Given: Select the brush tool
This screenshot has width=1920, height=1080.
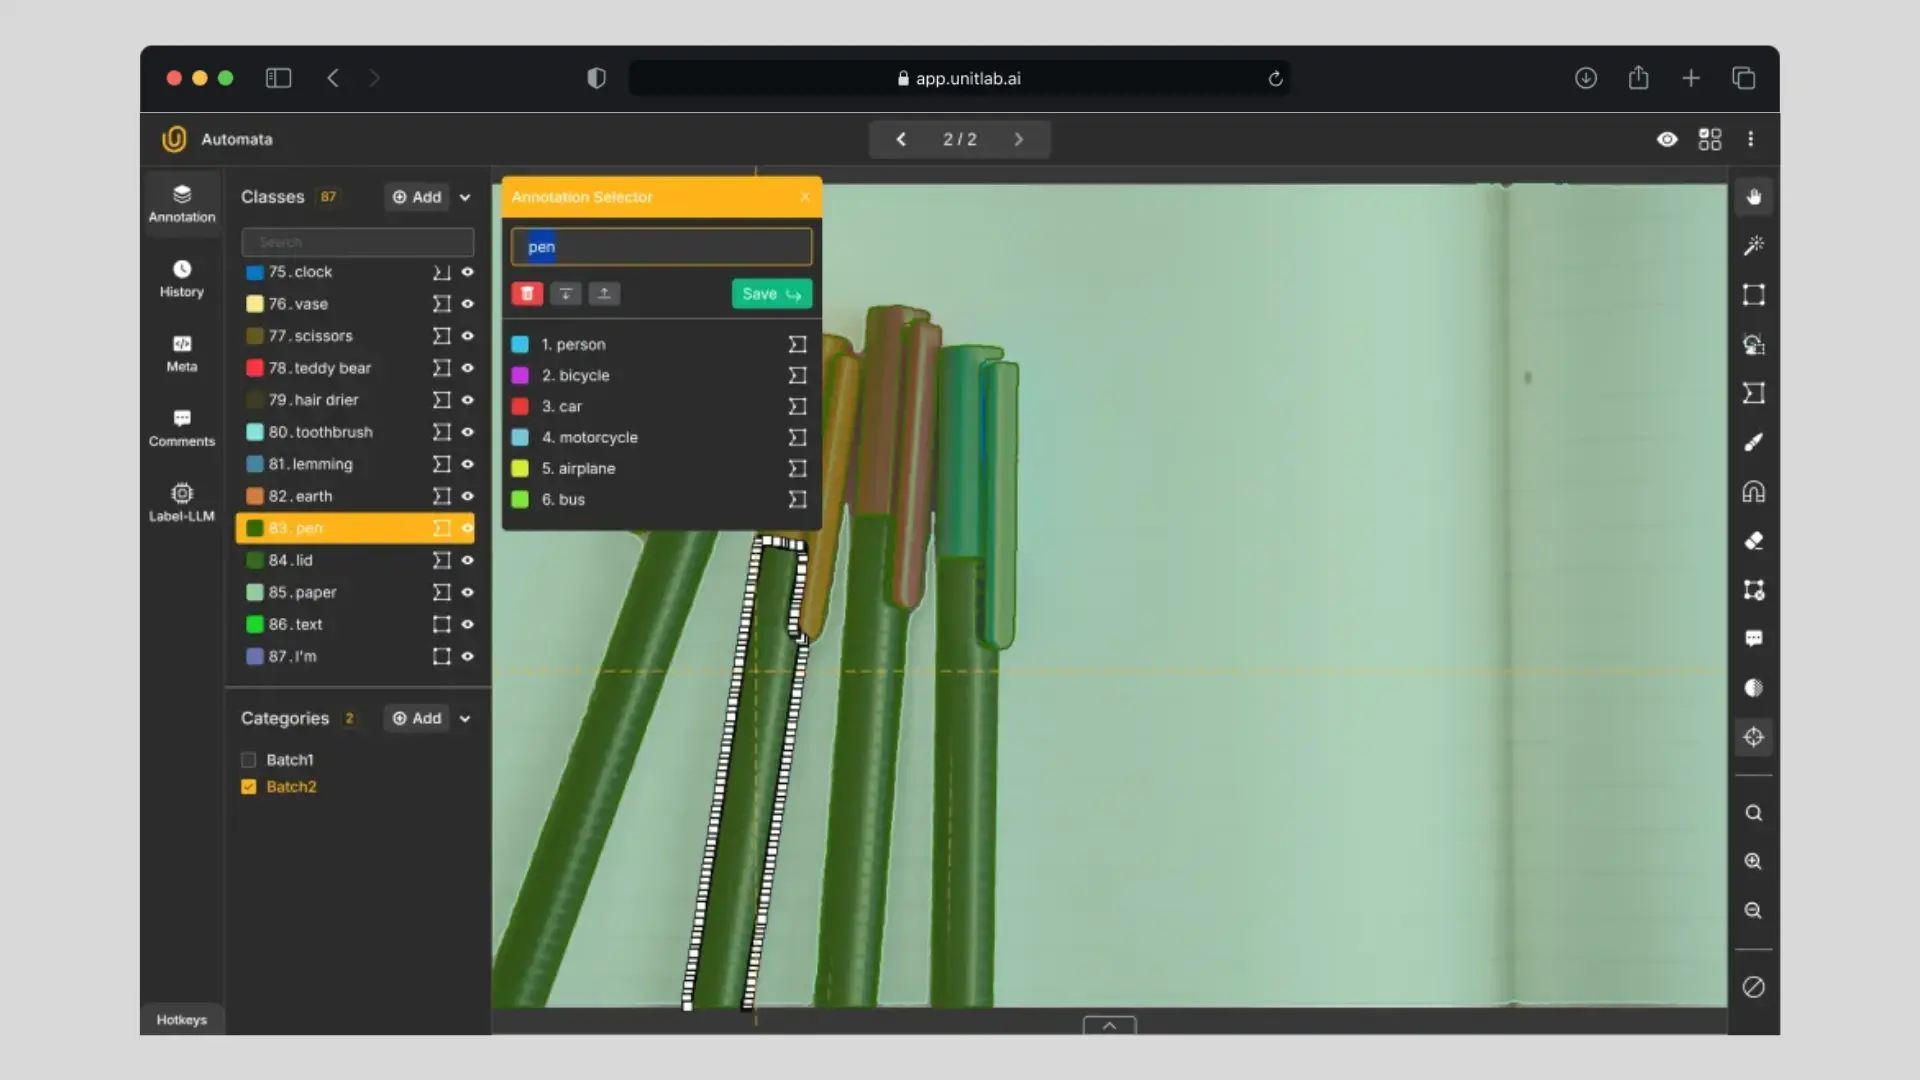Looking at the screenshot, I should [1753, 442].
